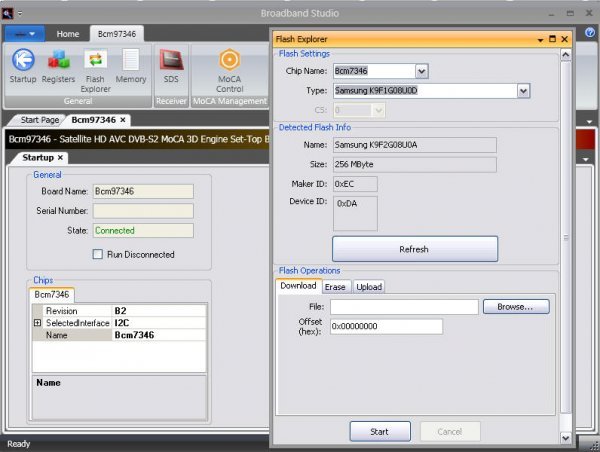
Task: Click the Device ID 0xDA field
Action: 355,214
